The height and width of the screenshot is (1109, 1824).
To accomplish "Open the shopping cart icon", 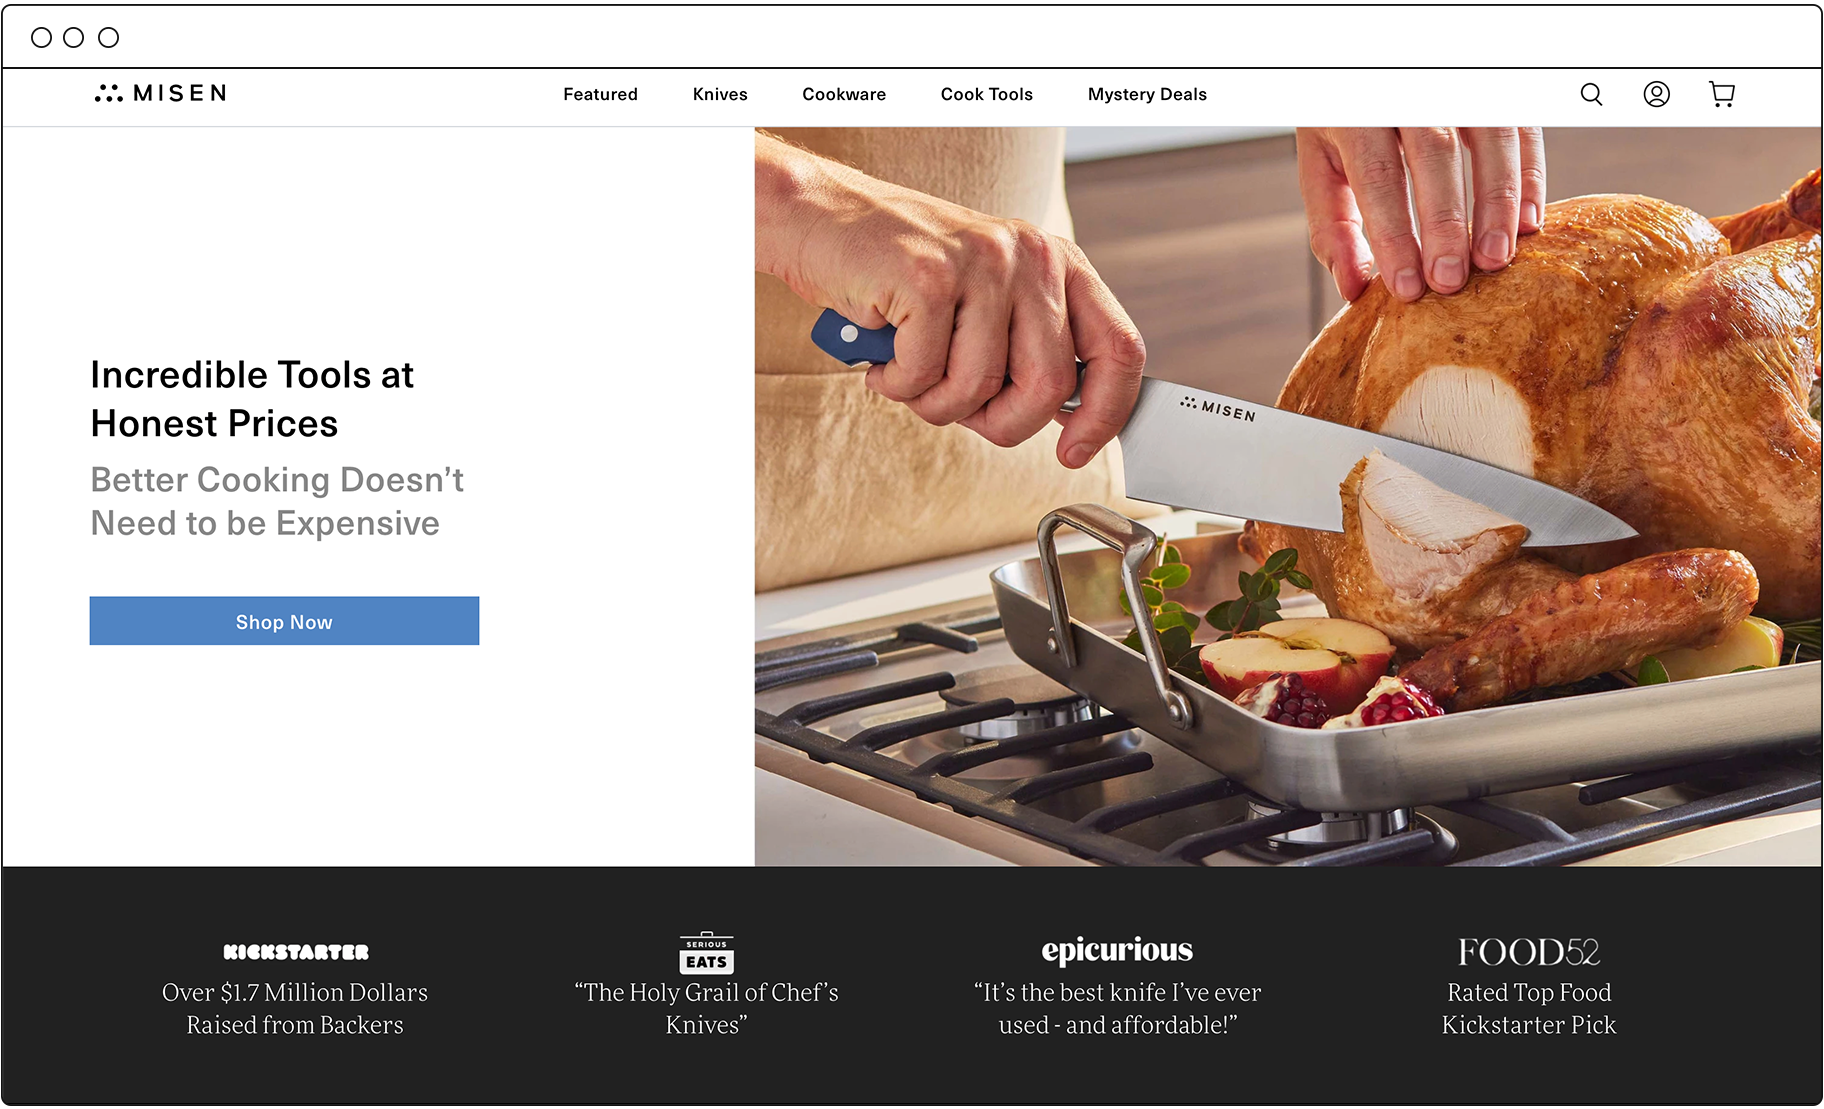I will pyautogui.click(x=1722, y=94).
